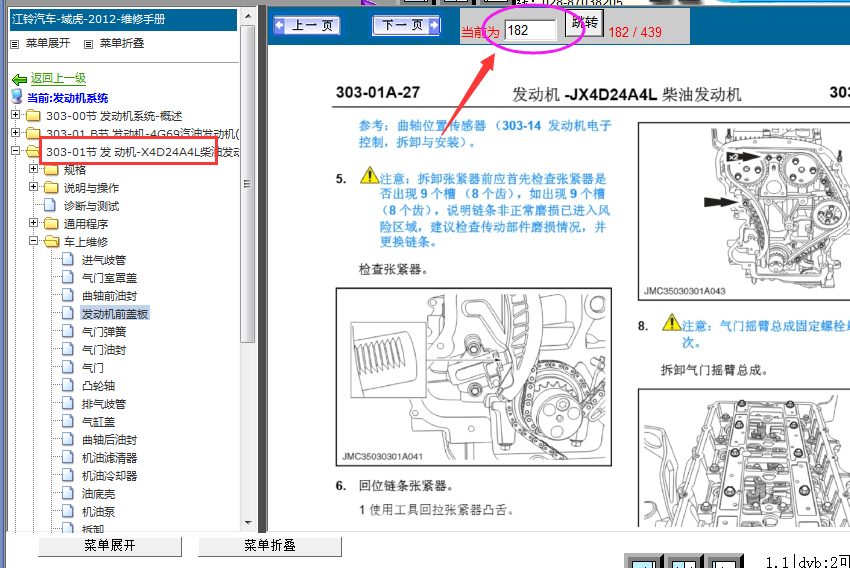Viewport: 850px width, 568px height.
Task: Open the 气缸盖 page
Action: tap(98, 422)
